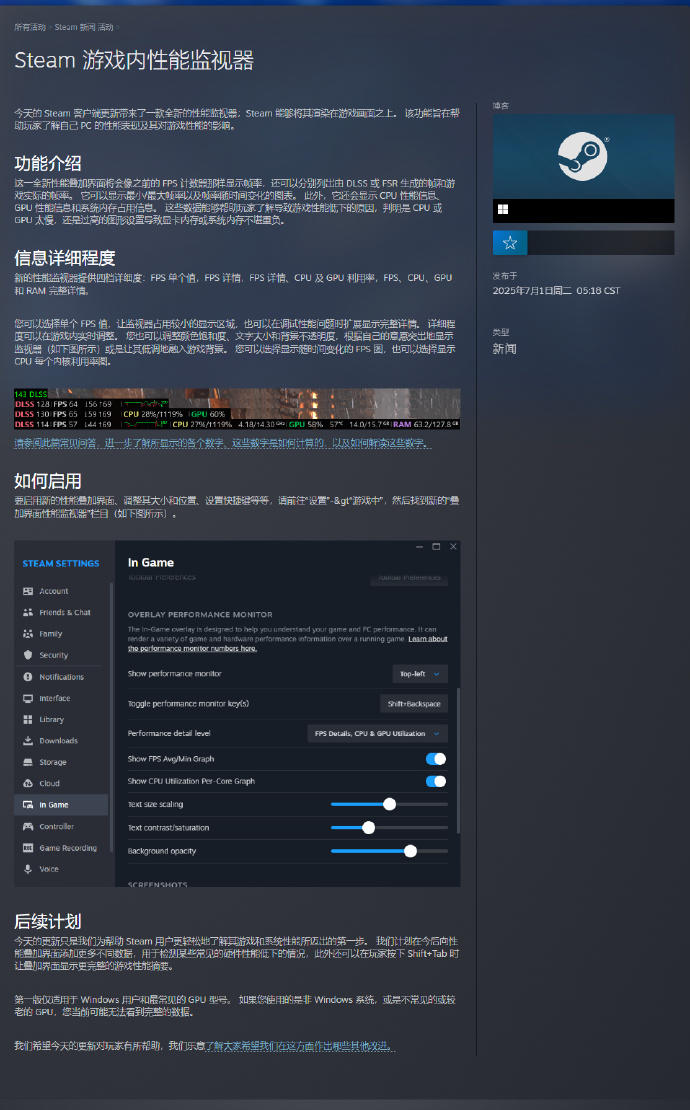690x1110 pixels.
Task: Open the Steam logo capsule image
Action: coord(583,156)
